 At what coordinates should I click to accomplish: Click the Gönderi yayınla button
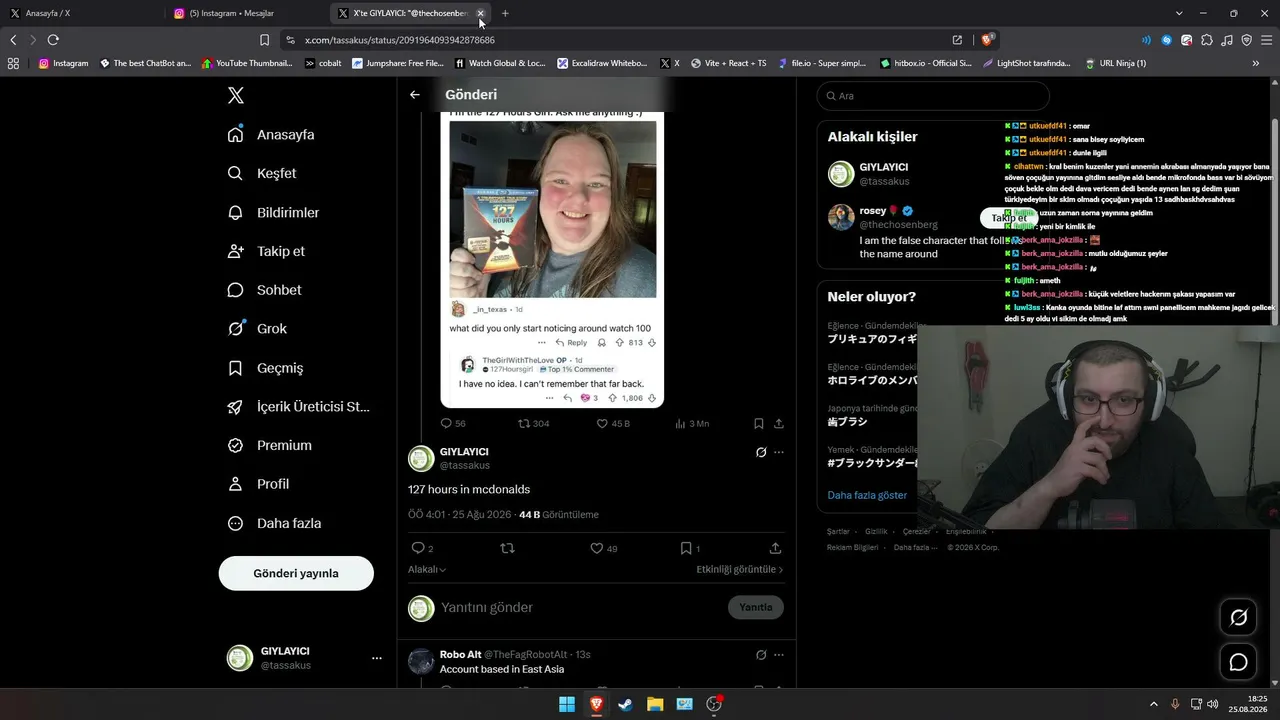coord(296,573)
